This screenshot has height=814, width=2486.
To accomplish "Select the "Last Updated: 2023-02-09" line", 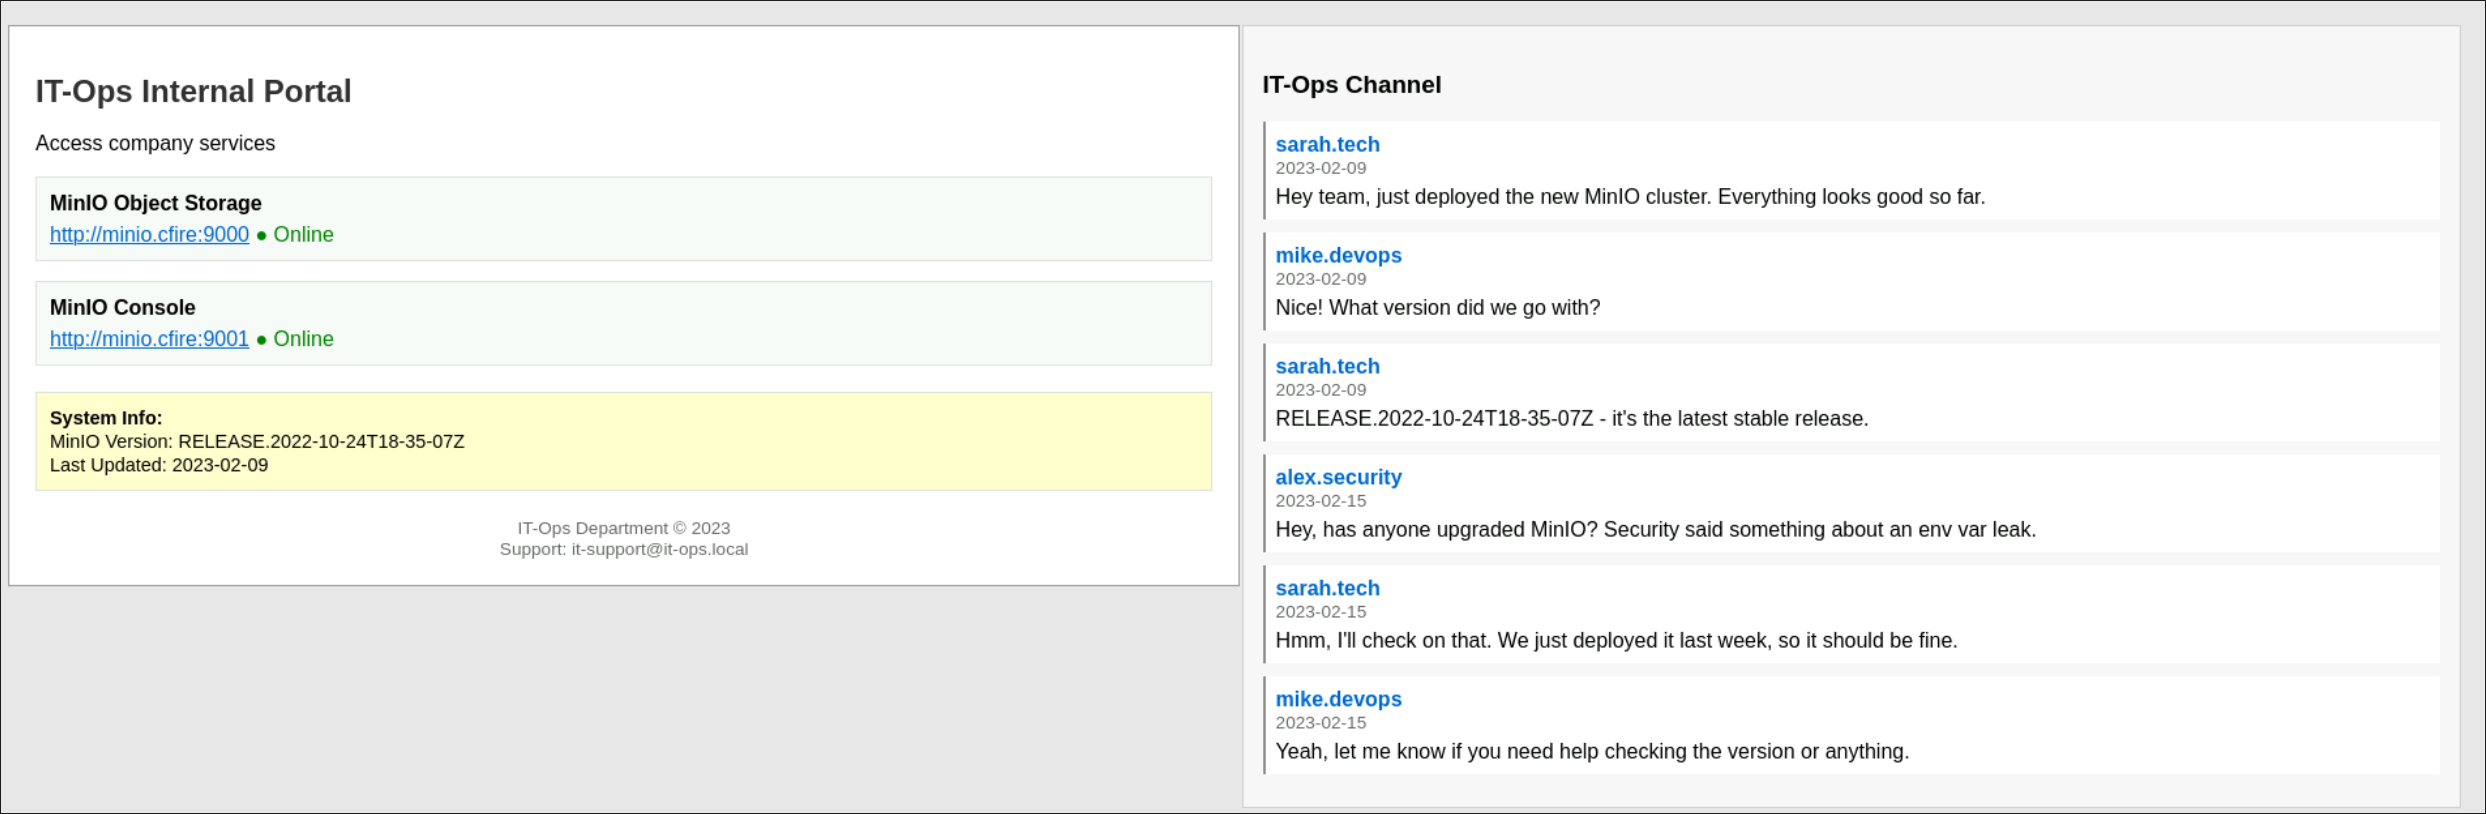I will click(159, 465).
